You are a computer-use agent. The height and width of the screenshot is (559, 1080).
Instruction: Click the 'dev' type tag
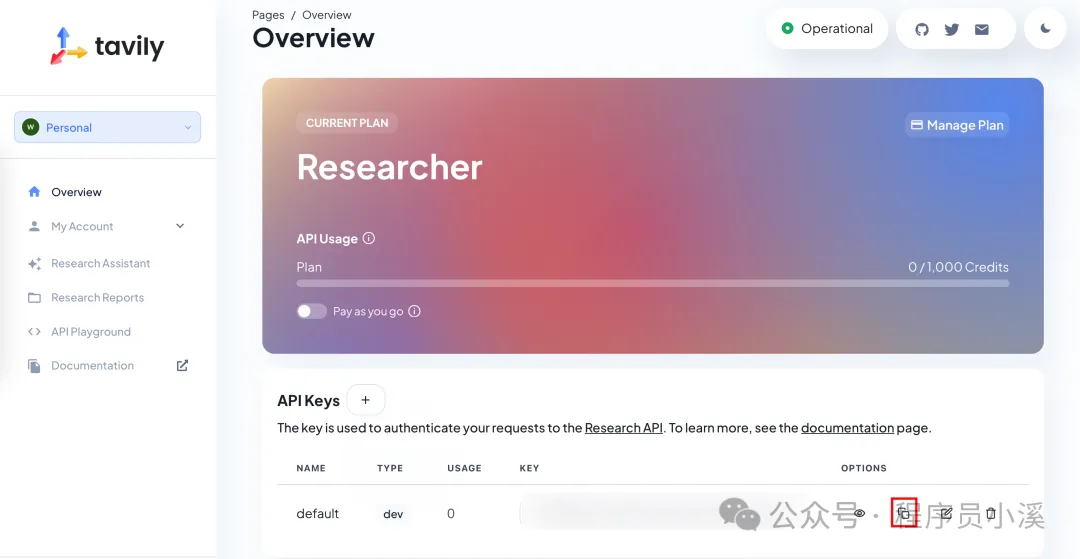click(x=393, y=514)
